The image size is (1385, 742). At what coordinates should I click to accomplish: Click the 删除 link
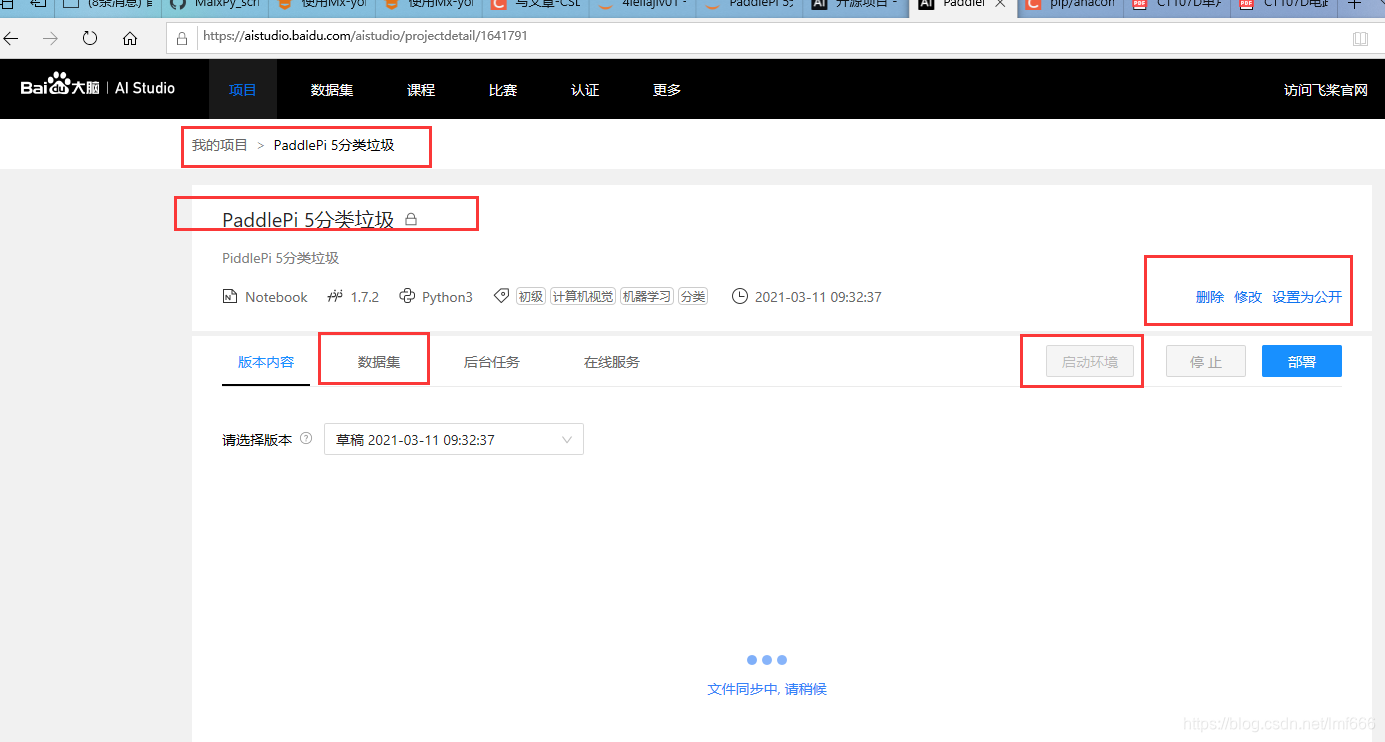point(1210,297)
